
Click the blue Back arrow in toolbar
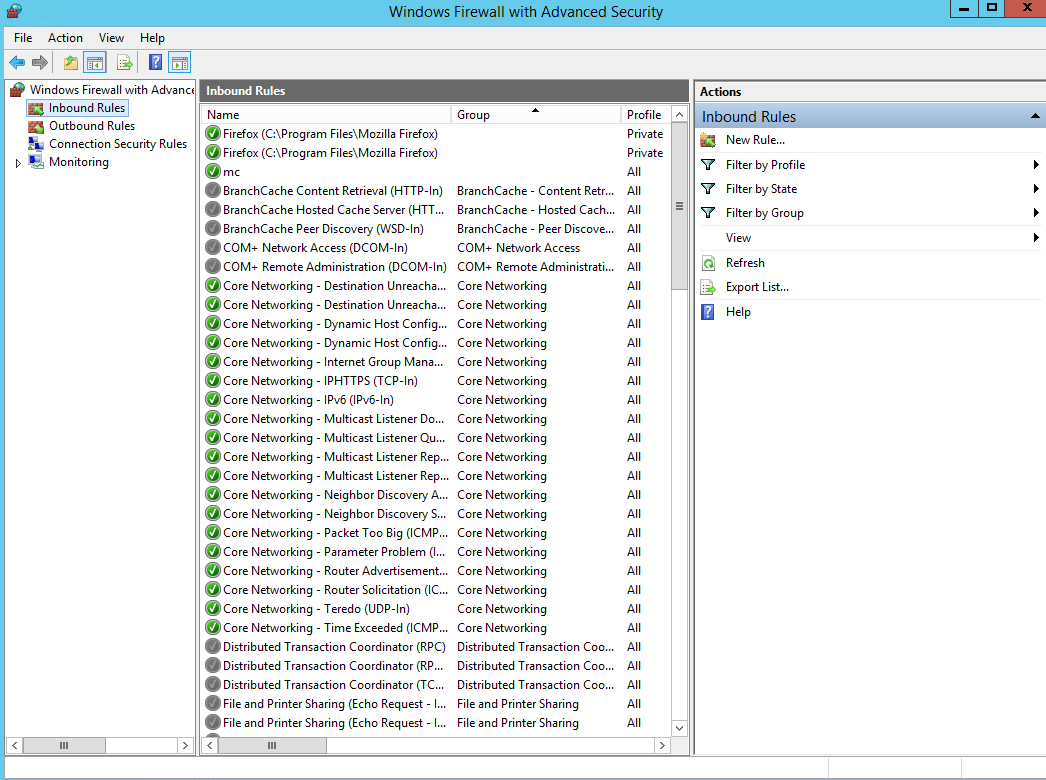pyautogui.click(x=17, y=63)
